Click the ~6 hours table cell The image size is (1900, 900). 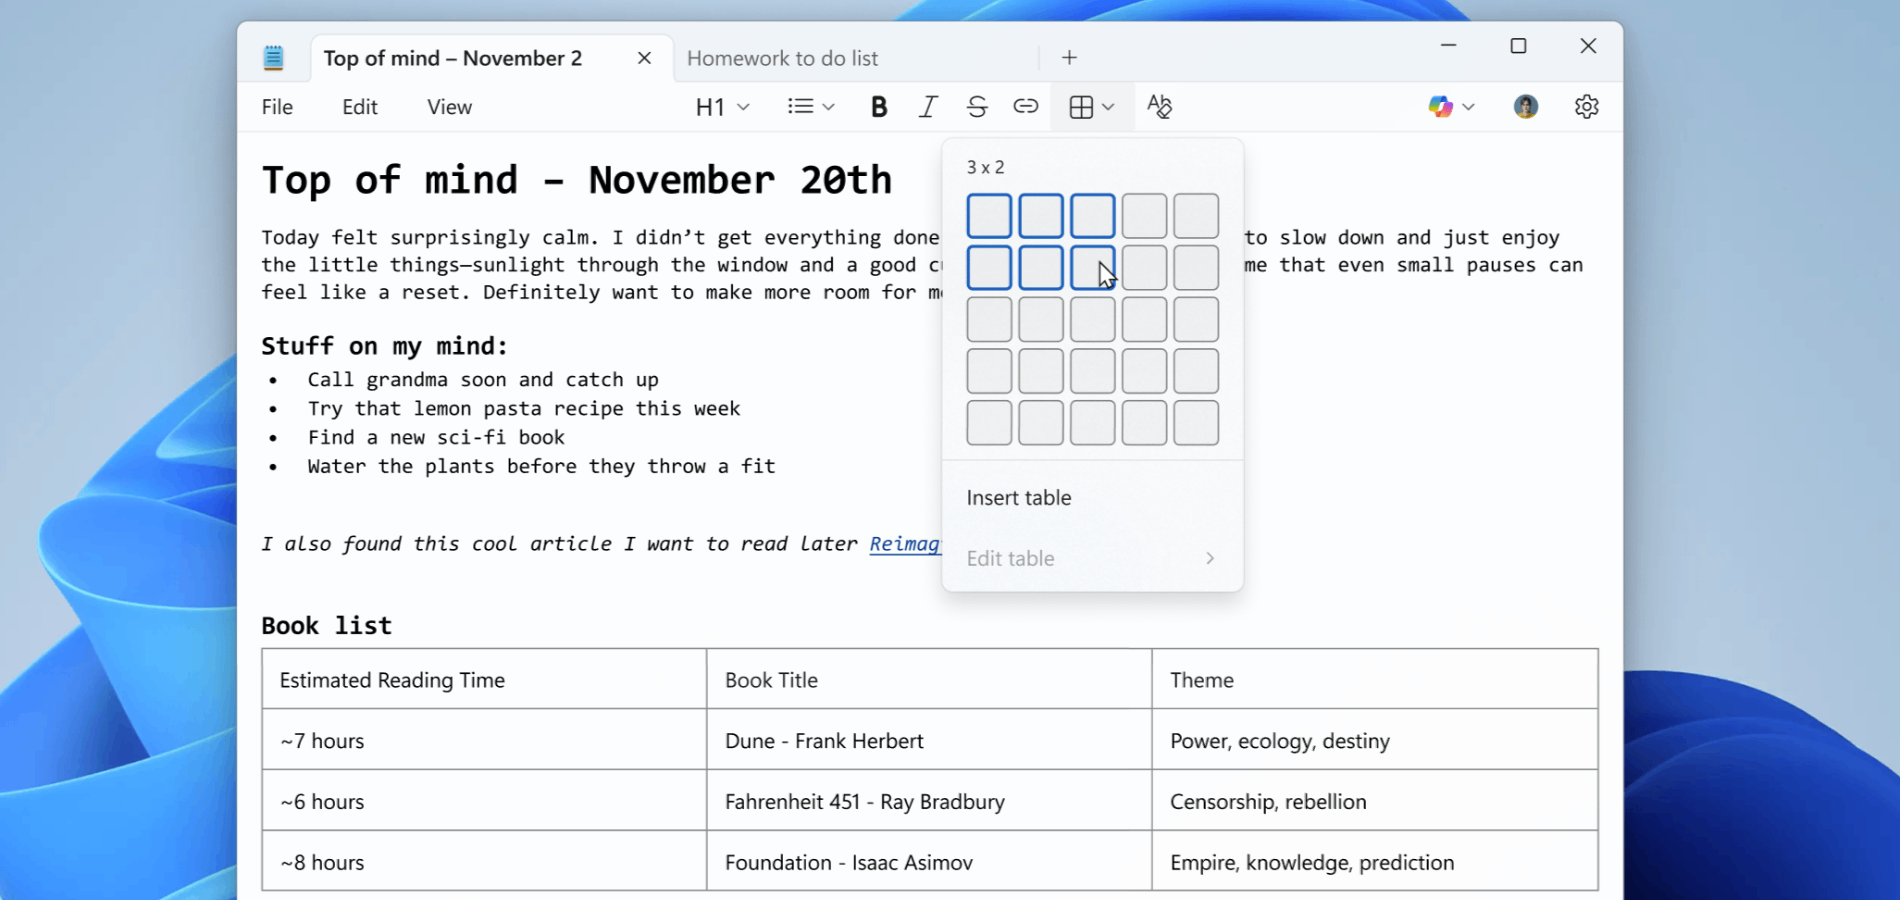(484, 802)
